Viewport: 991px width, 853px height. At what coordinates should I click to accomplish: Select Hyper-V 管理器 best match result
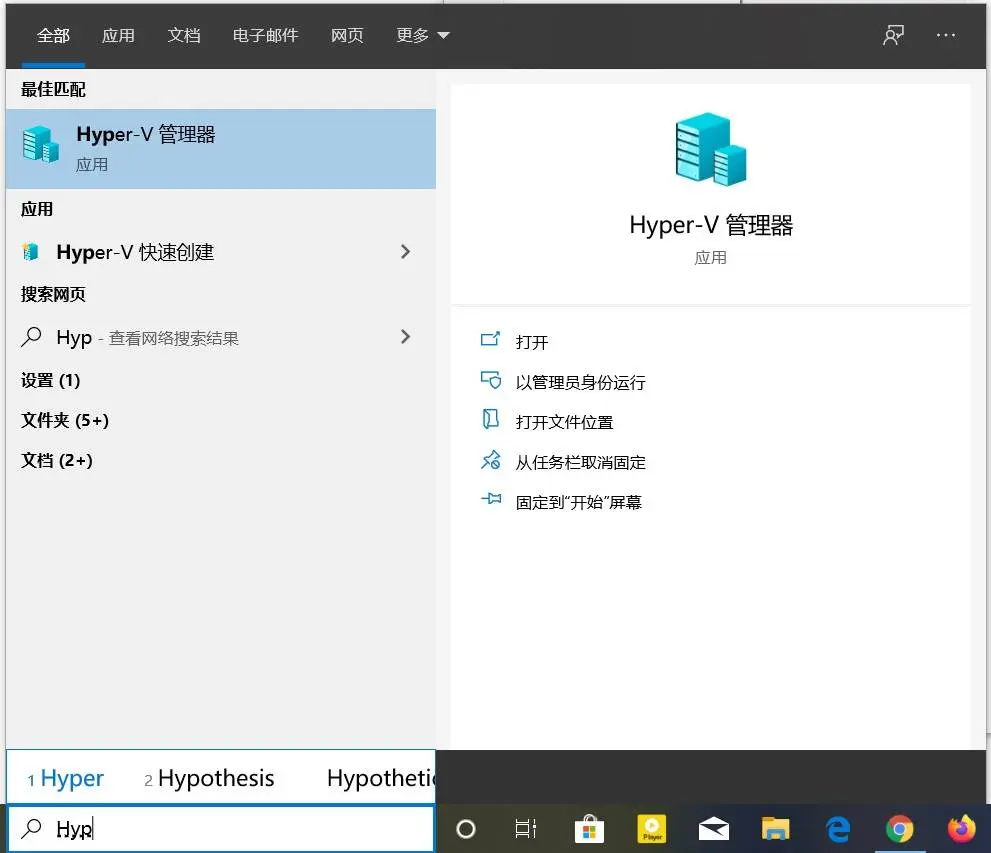click(x=221, y=149)
